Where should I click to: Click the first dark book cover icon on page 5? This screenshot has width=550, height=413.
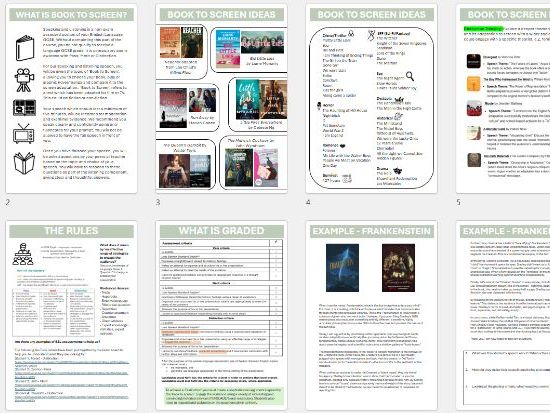click(x=474, y=61)
